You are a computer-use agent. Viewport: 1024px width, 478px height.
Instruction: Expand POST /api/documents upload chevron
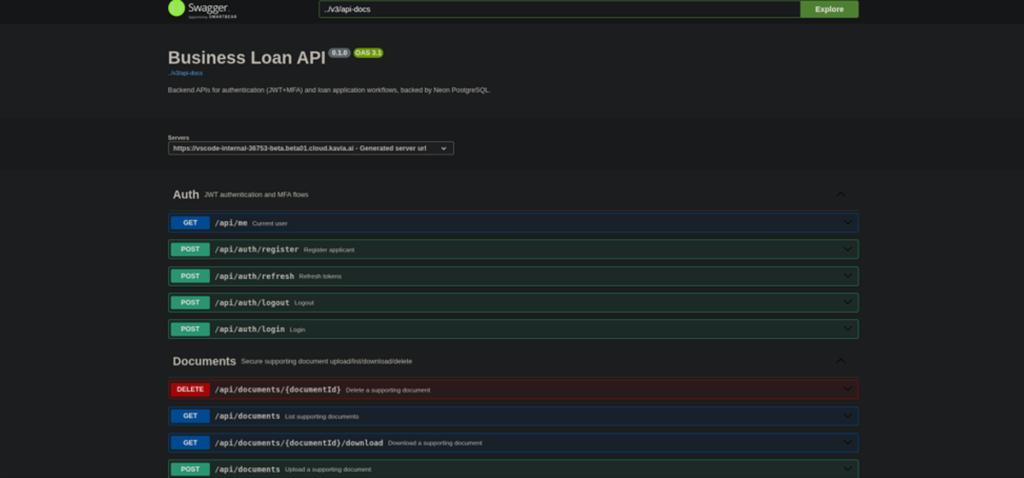tap(848, 469)
